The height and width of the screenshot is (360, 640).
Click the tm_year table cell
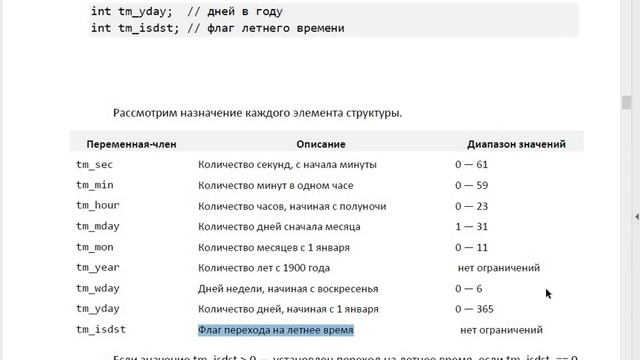[x=98, y=268]
